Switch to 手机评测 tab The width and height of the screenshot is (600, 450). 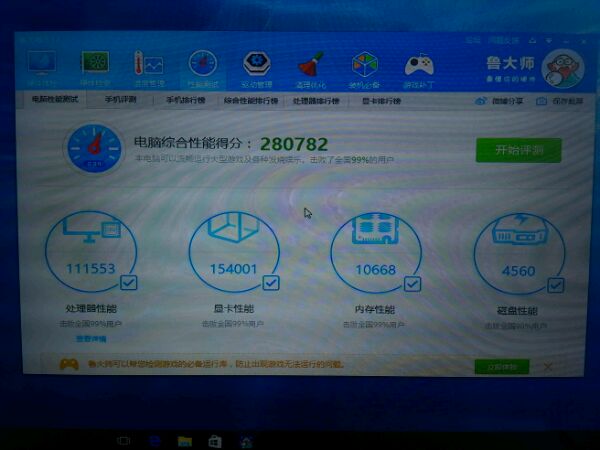tap(121, 99)
